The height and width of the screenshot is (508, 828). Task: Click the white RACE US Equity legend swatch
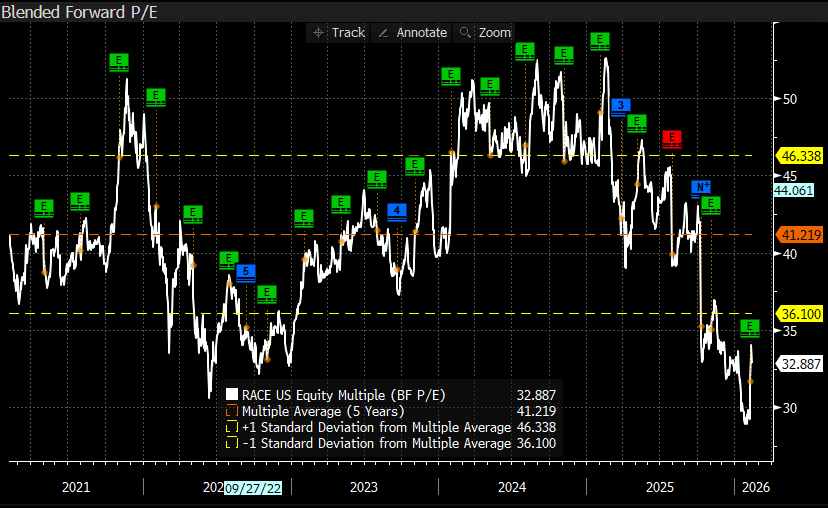pyautogui.click(x=232, y=395)
